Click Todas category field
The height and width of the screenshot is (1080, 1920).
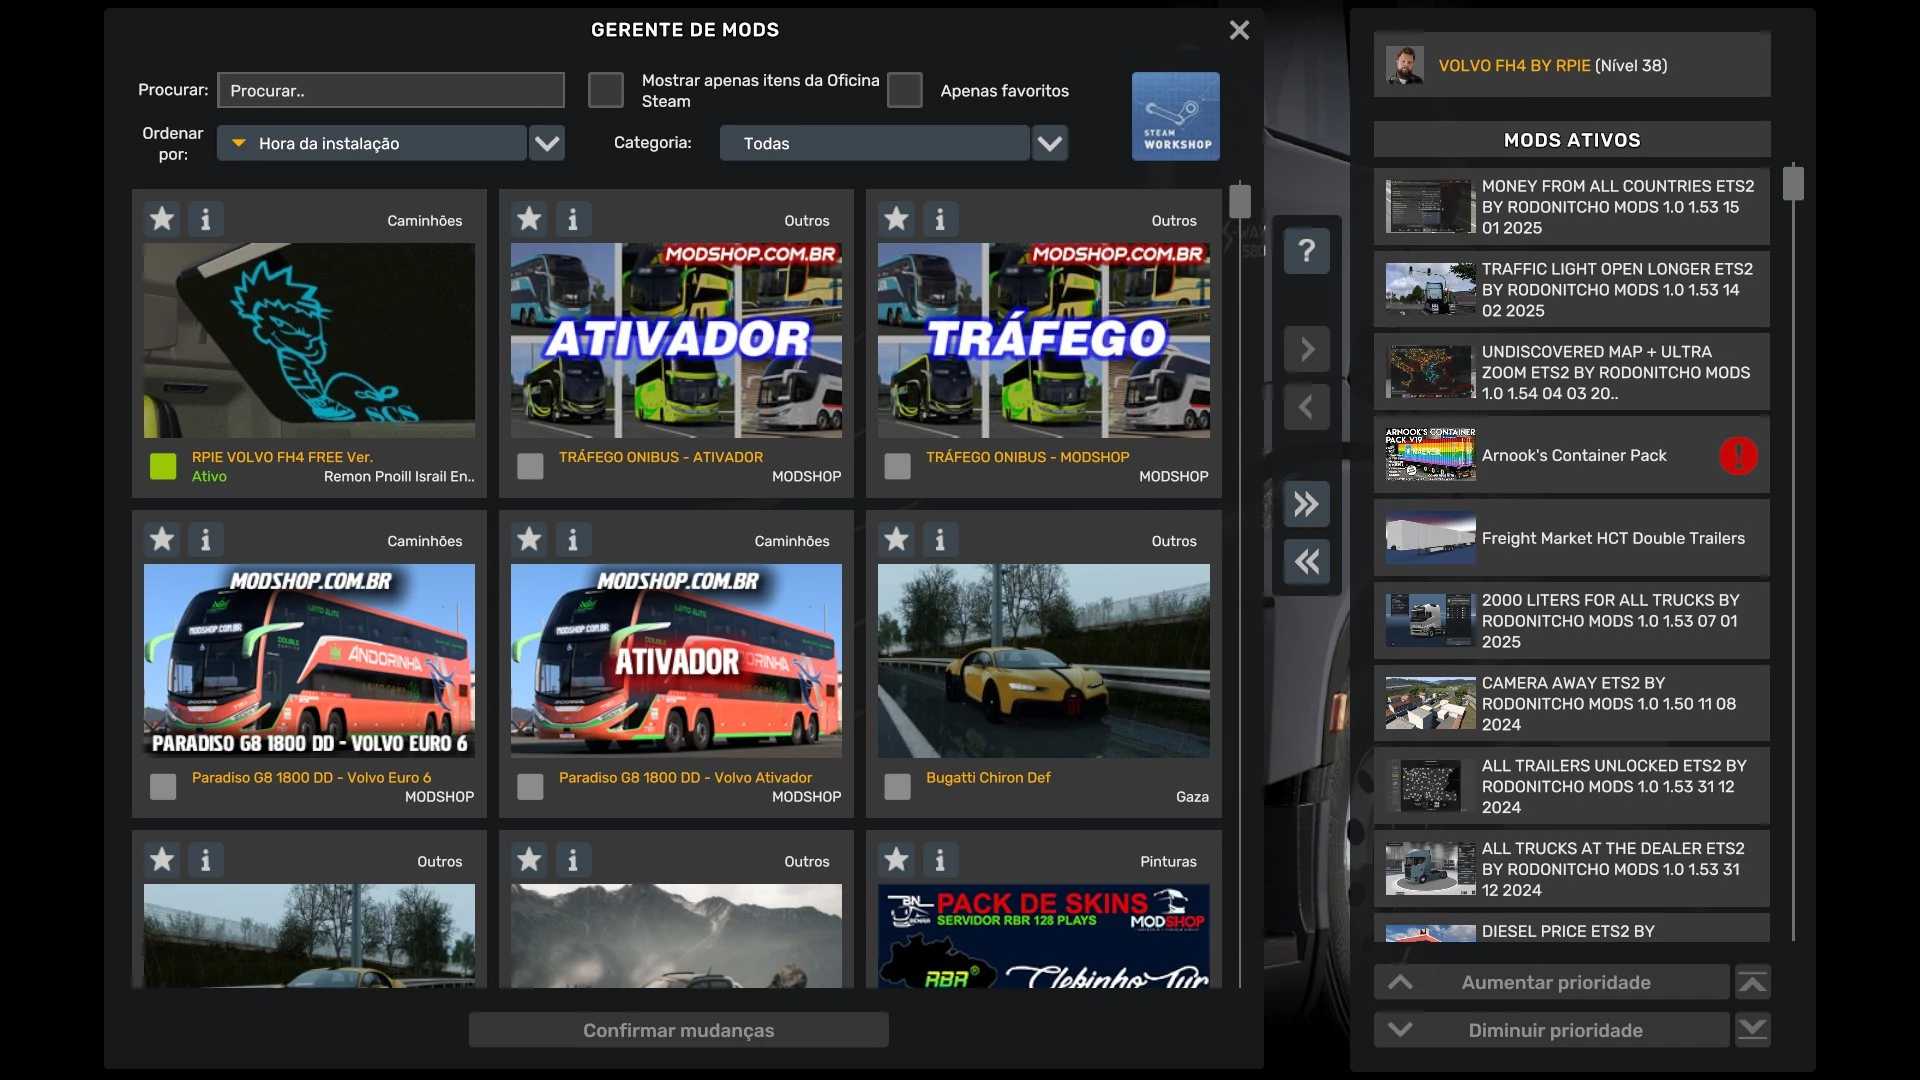[874, 143]
